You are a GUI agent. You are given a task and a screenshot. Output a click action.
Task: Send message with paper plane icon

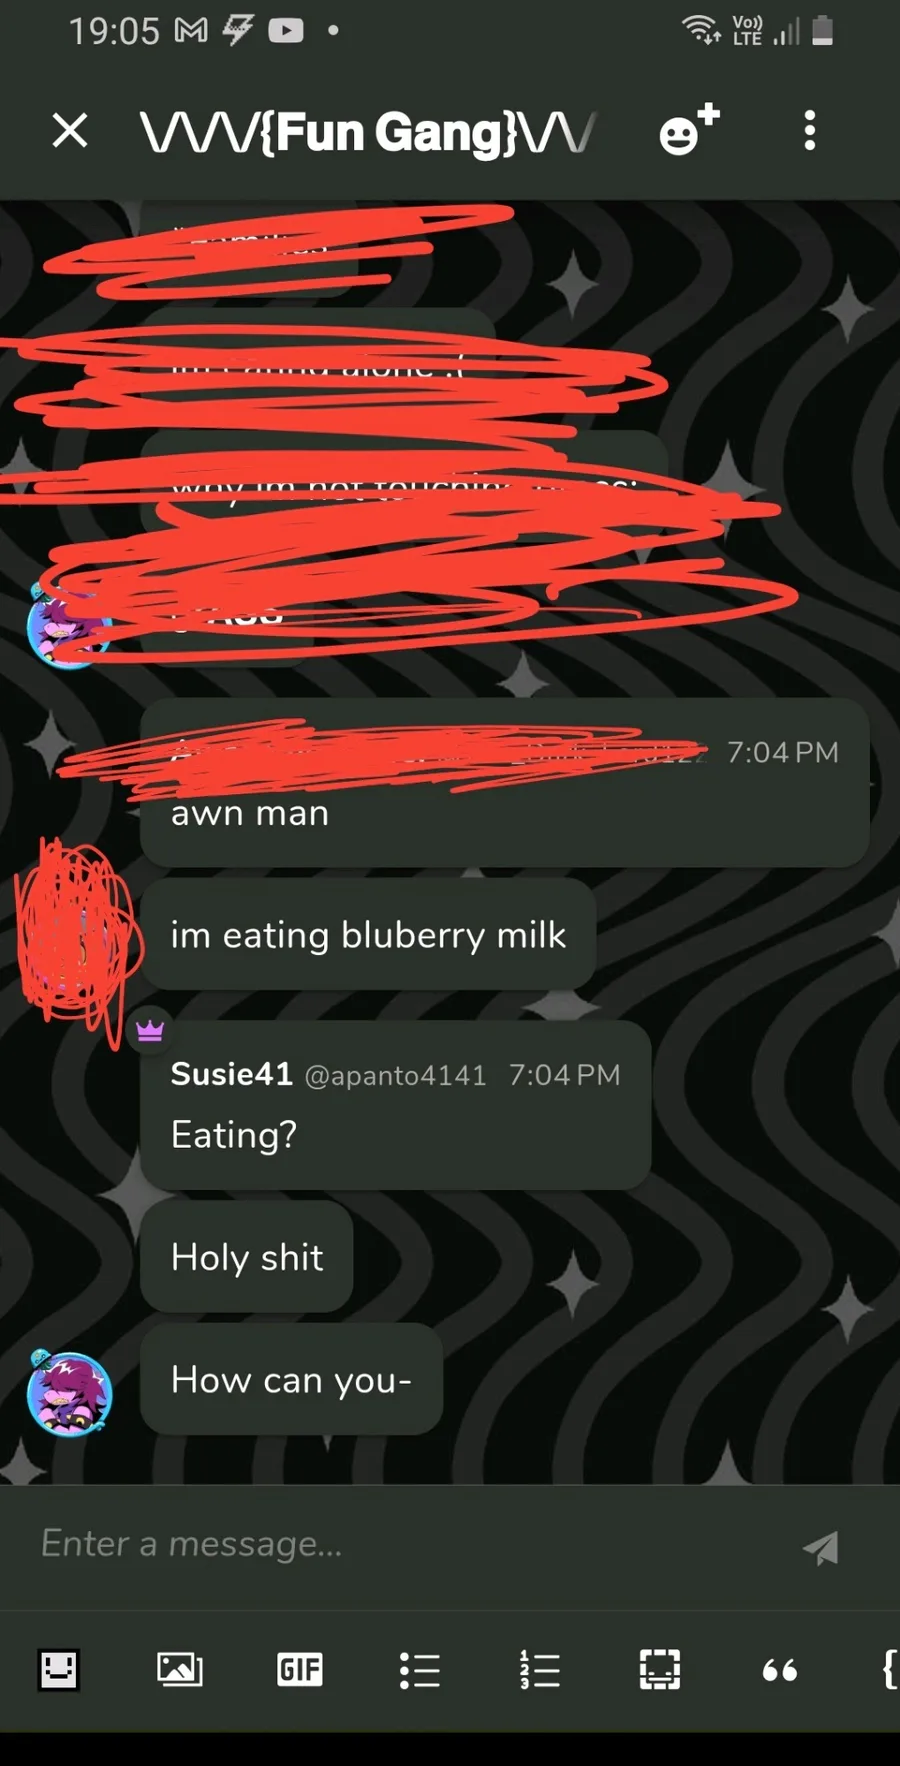point(821,1547)
